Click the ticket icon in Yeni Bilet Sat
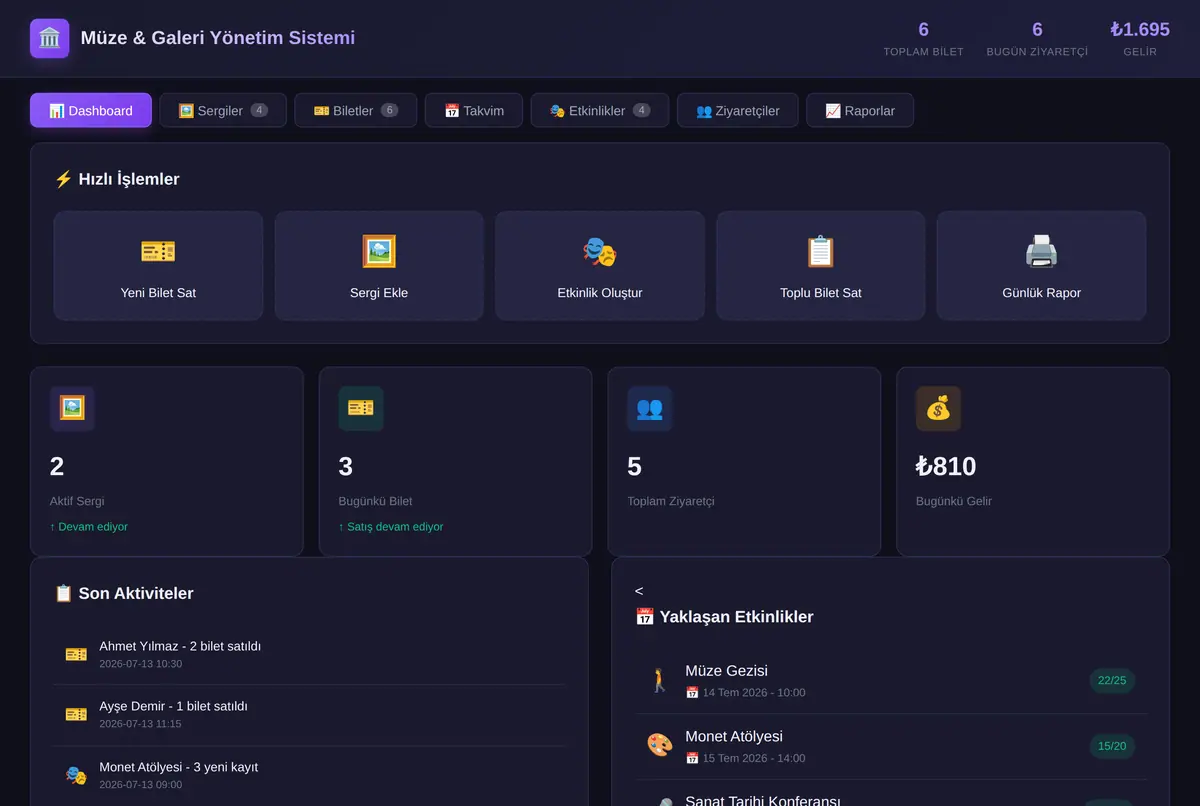The image size is (1200, 806). (158, 251)
